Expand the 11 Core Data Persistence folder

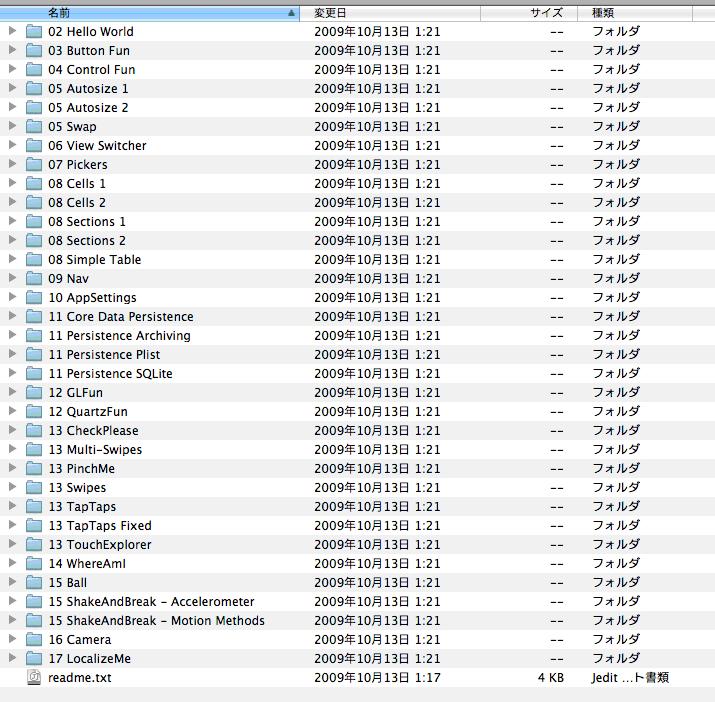coord(12,316)
